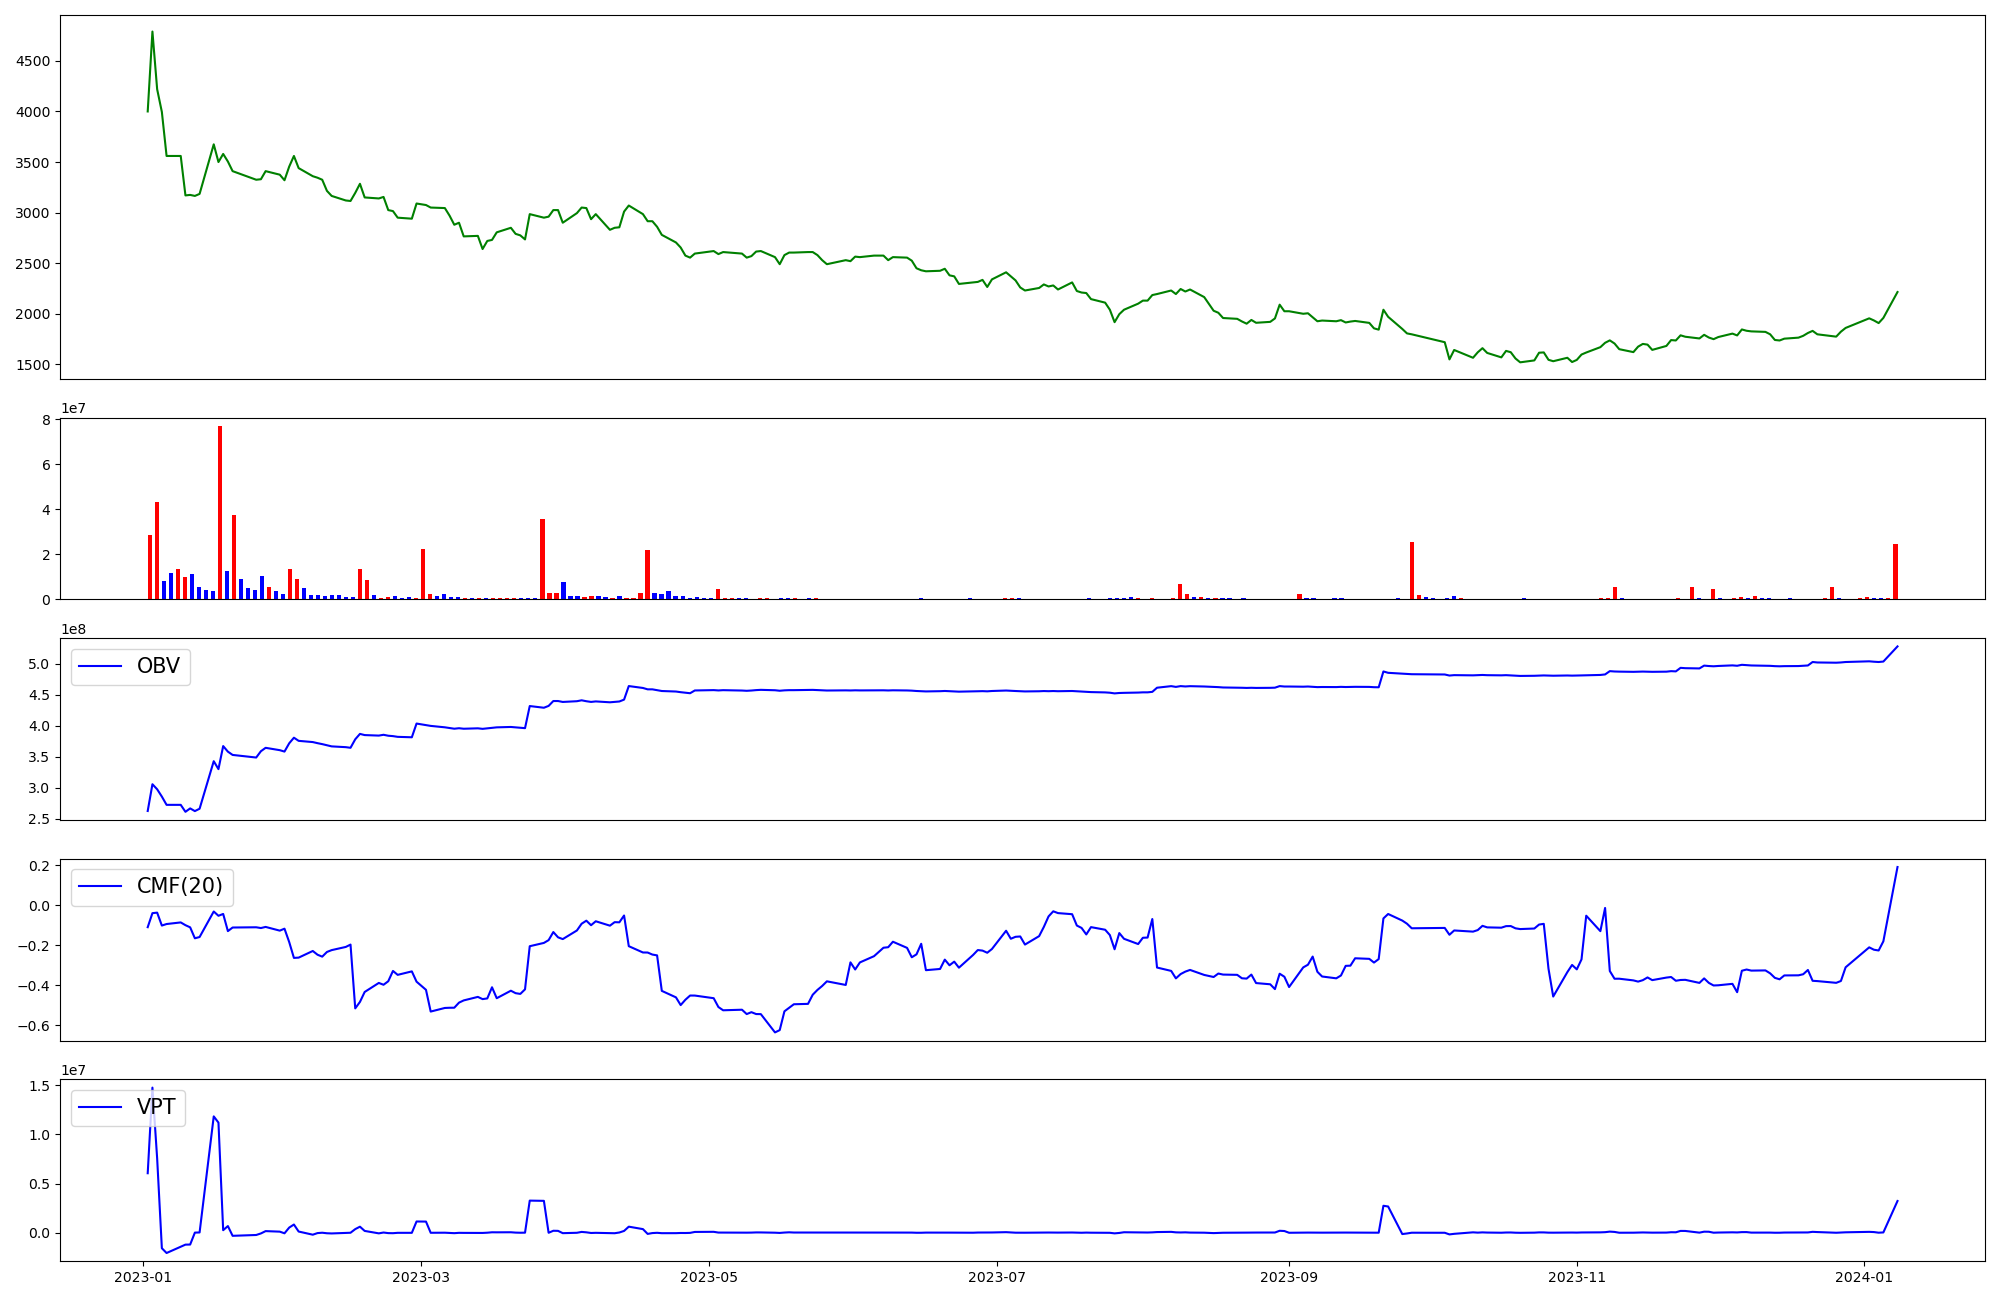The width and height of the screenshot is (2000, 1300).
Task: Click the OBV legend label
Action: (x=158, y=666)
